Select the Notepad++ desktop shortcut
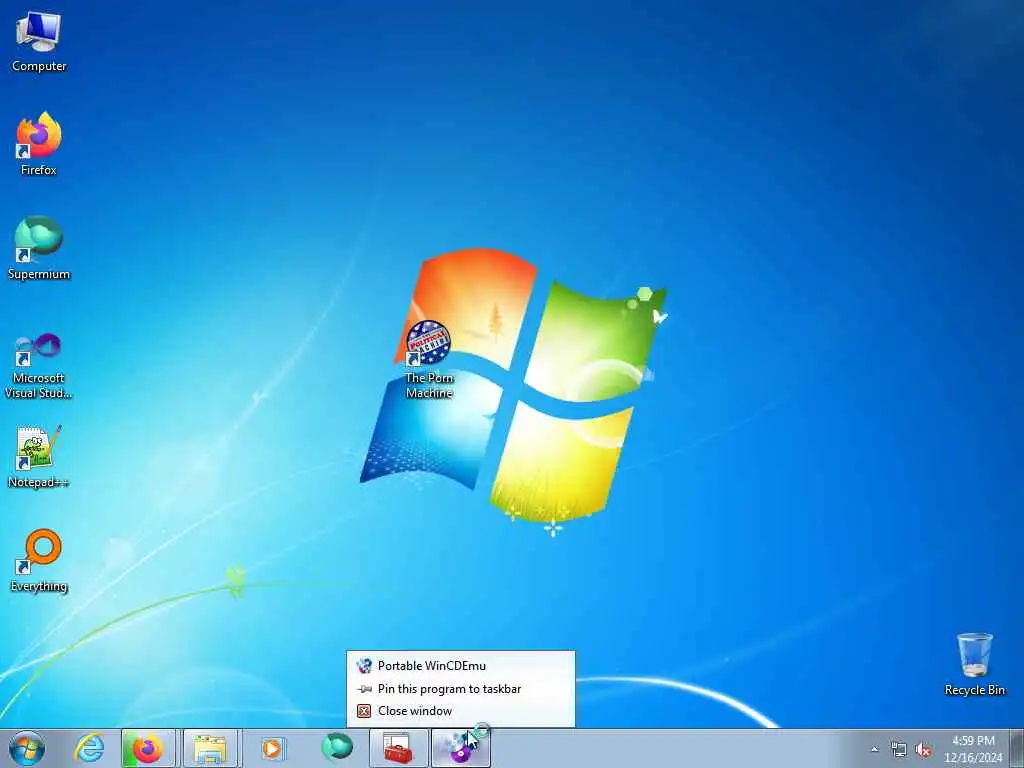 click(x=39, y=456)
